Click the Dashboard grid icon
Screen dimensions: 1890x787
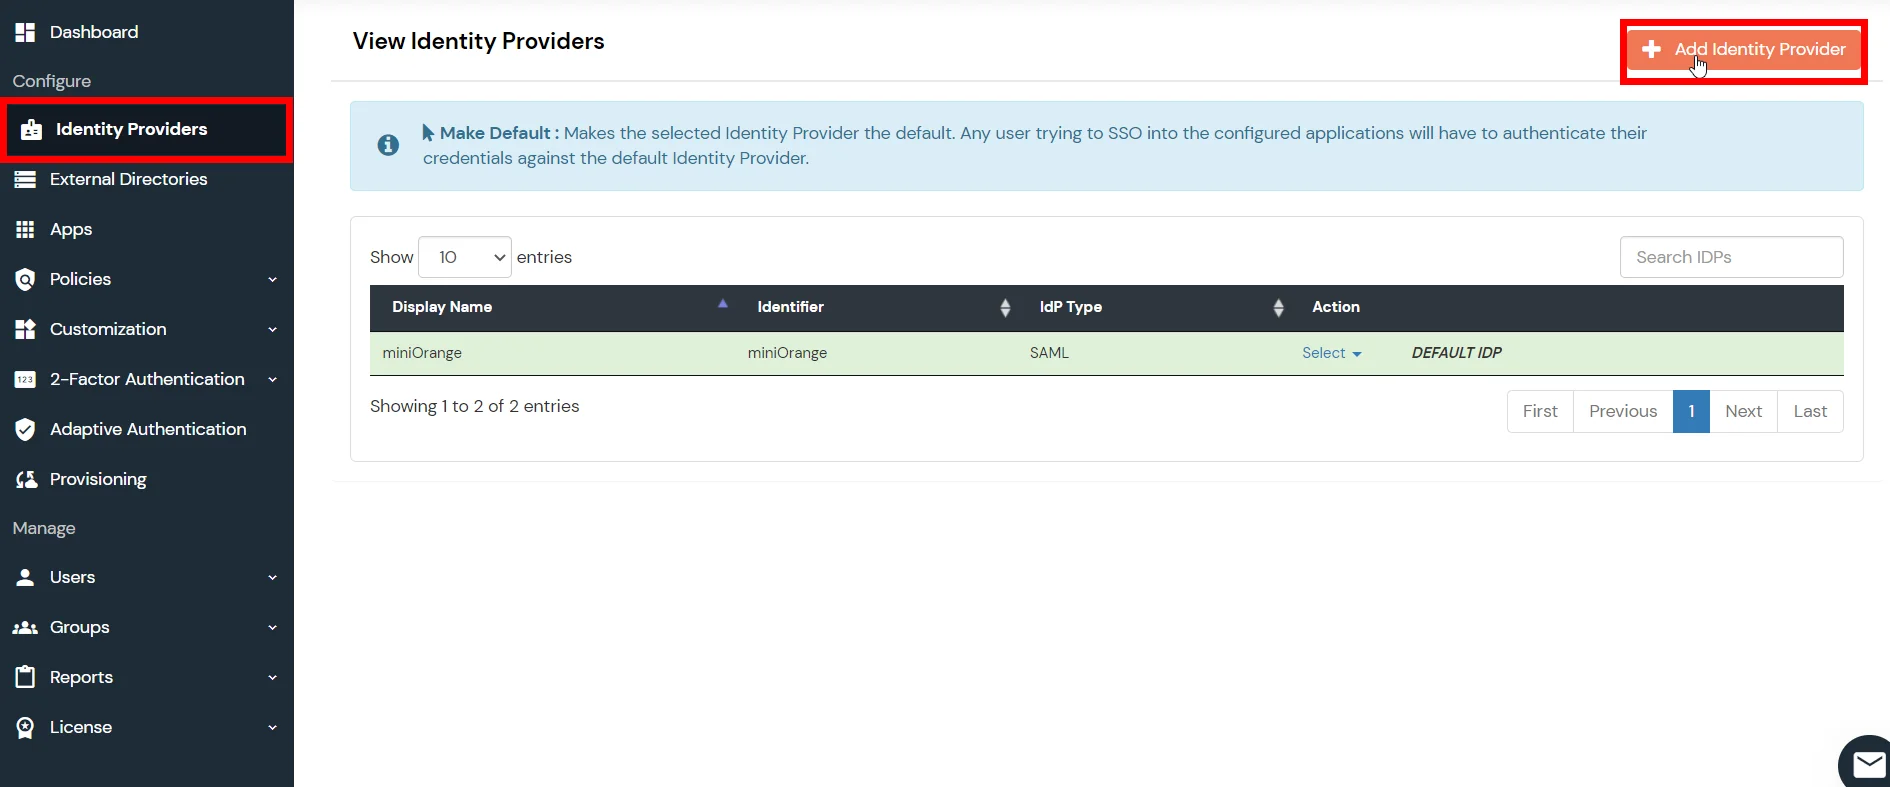25,32
